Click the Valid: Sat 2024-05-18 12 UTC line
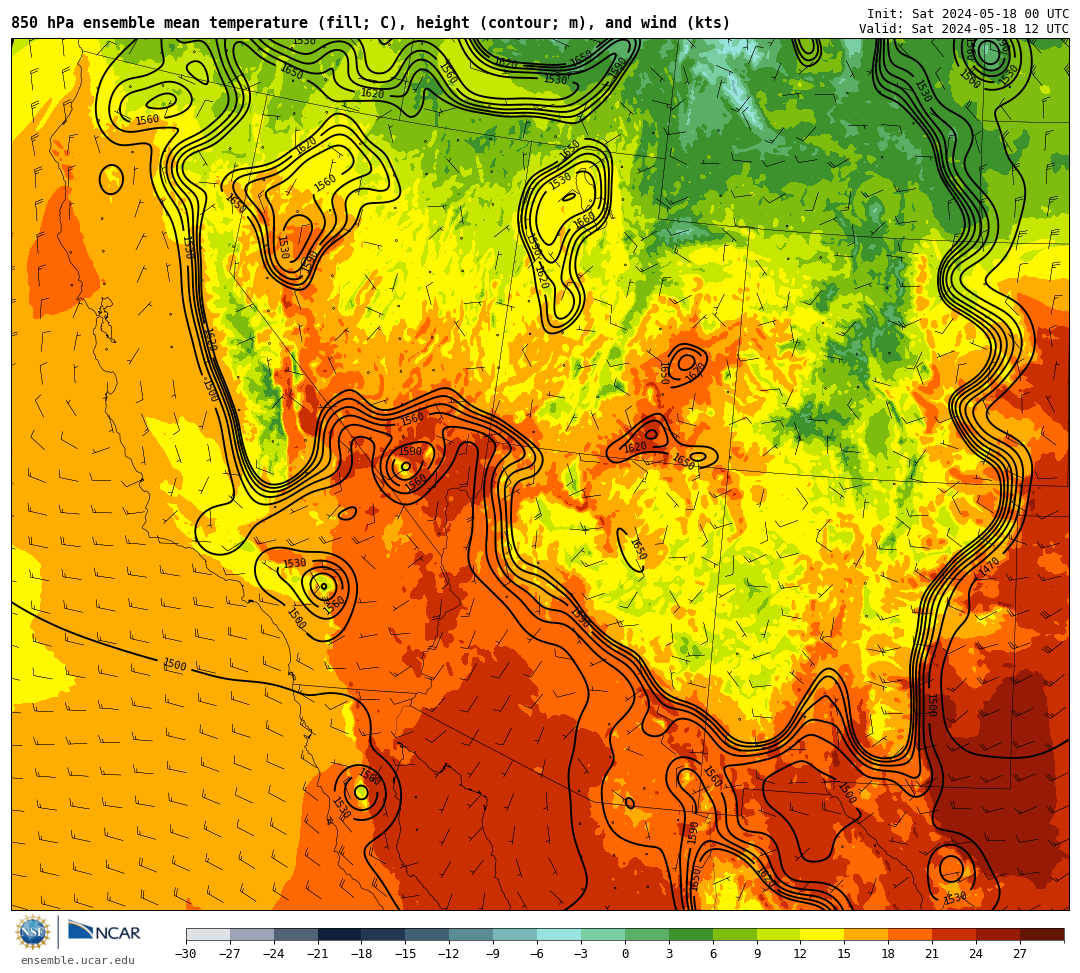The width and height of the screenshot is (1080, 973). point(964,29)
